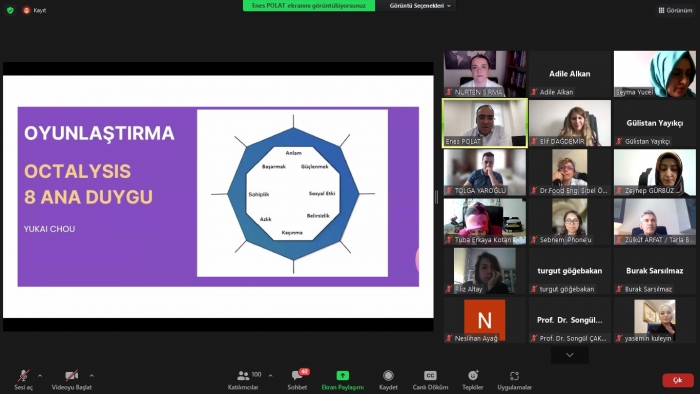
Task: Expand video options arrow beside Videoyu Başlat
Action: pyautogui.click(x=92, y=376)
